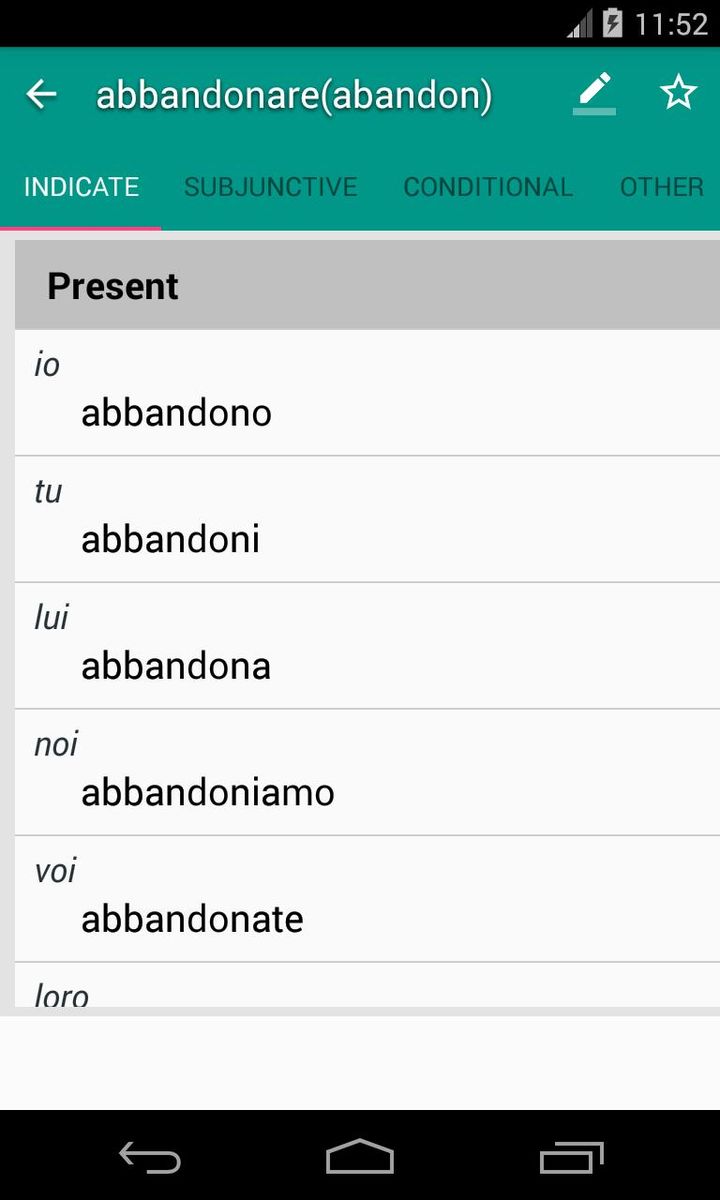This screenshot has height=1200, width=720.
Task: Open the recent apps overview
Action: 571,1157
